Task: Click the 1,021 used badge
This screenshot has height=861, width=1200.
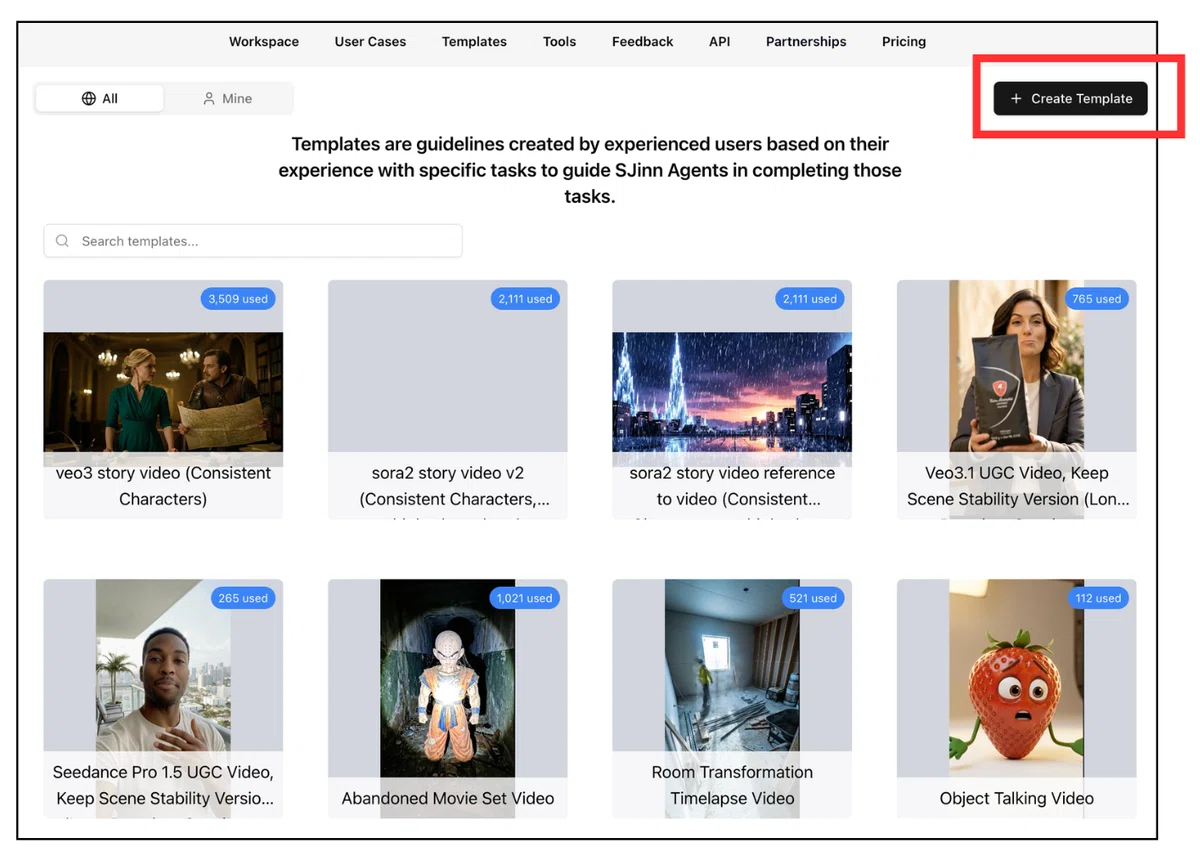Action: pyautogui.click(x=524, y=598)
